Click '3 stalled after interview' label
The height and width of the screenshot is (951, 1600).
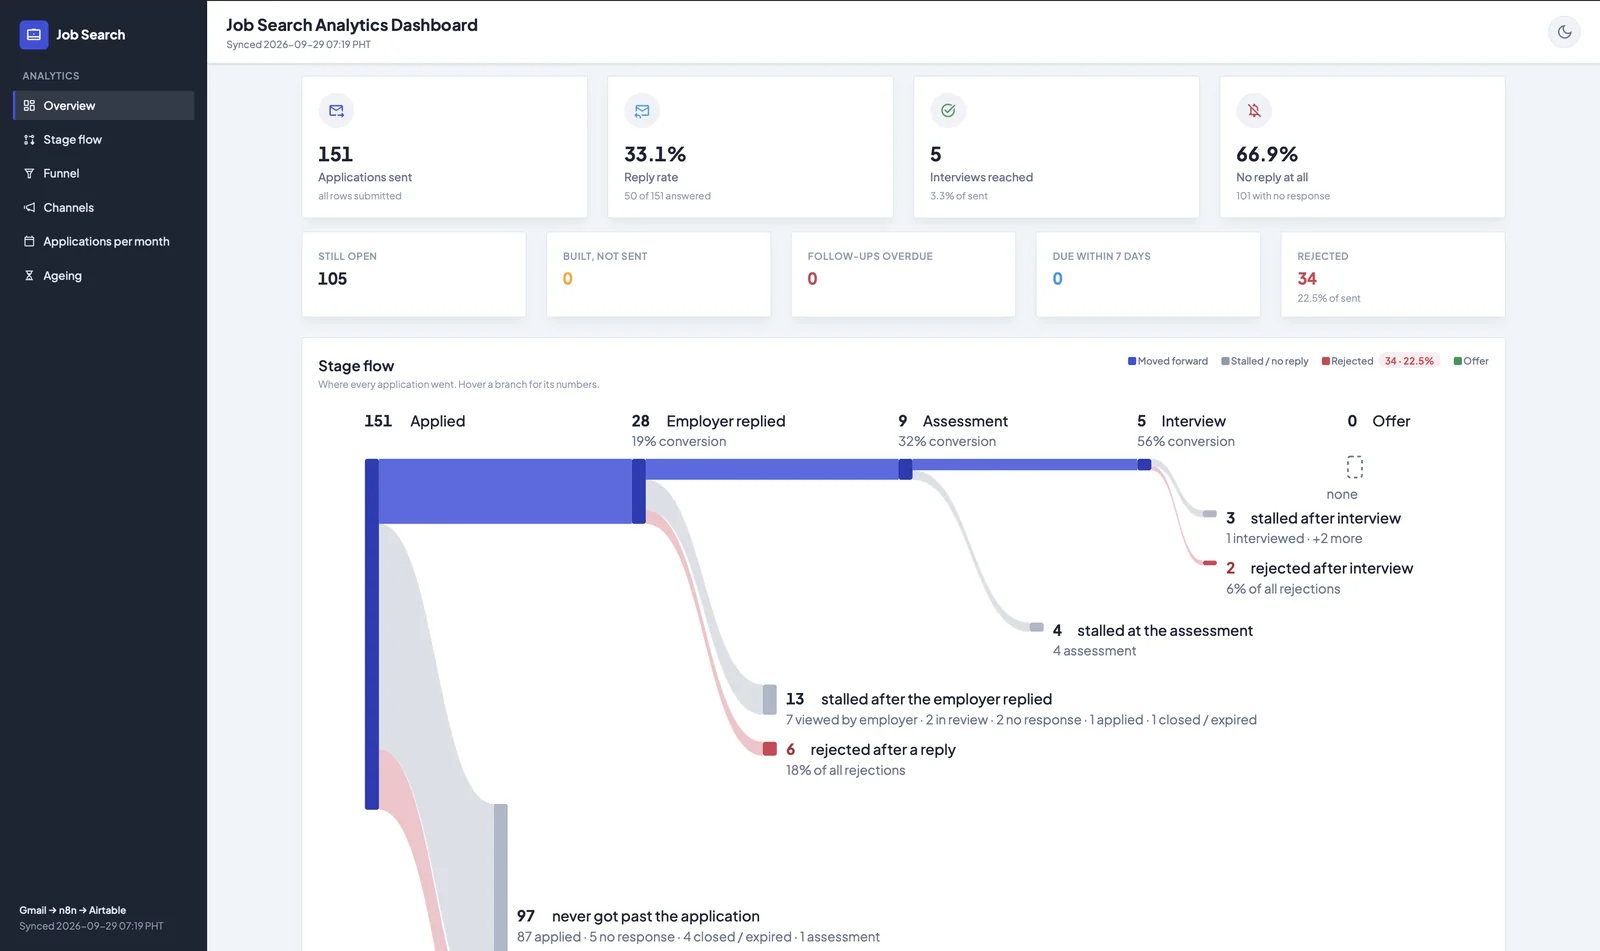(1314, 519)
